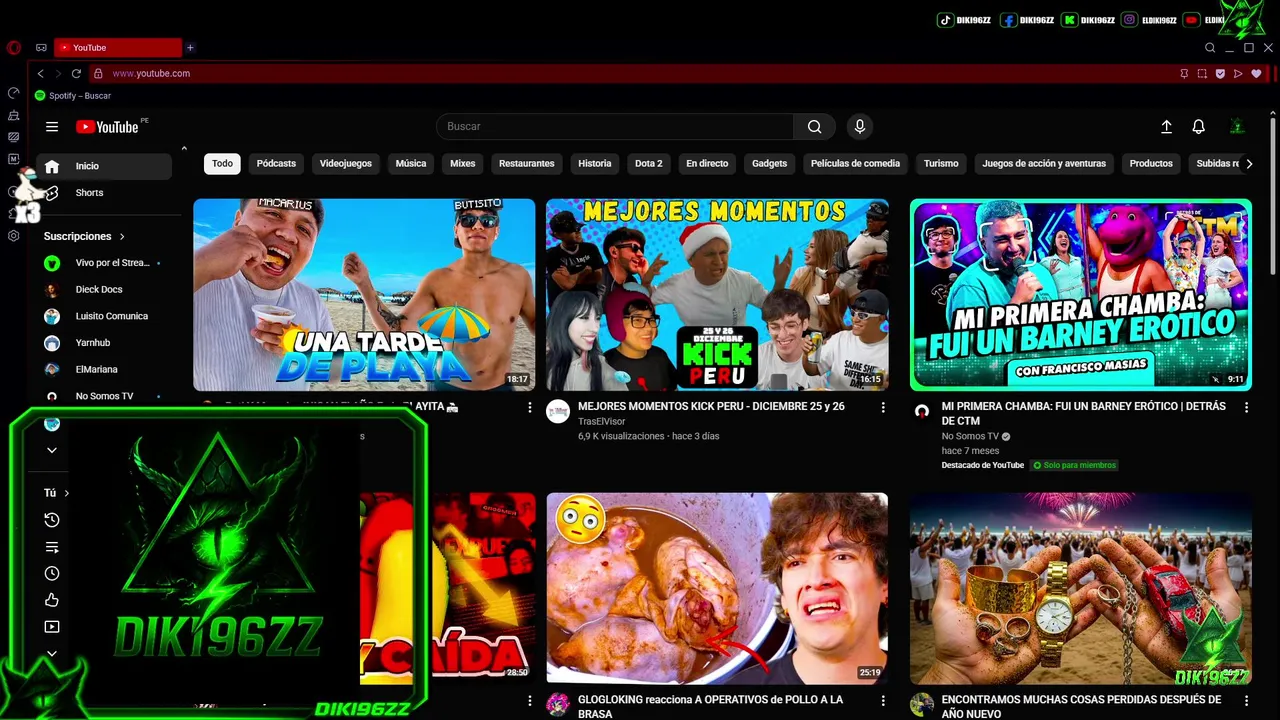
Task: Open Dieck Docs subscription
Action: tap(104, 290)
